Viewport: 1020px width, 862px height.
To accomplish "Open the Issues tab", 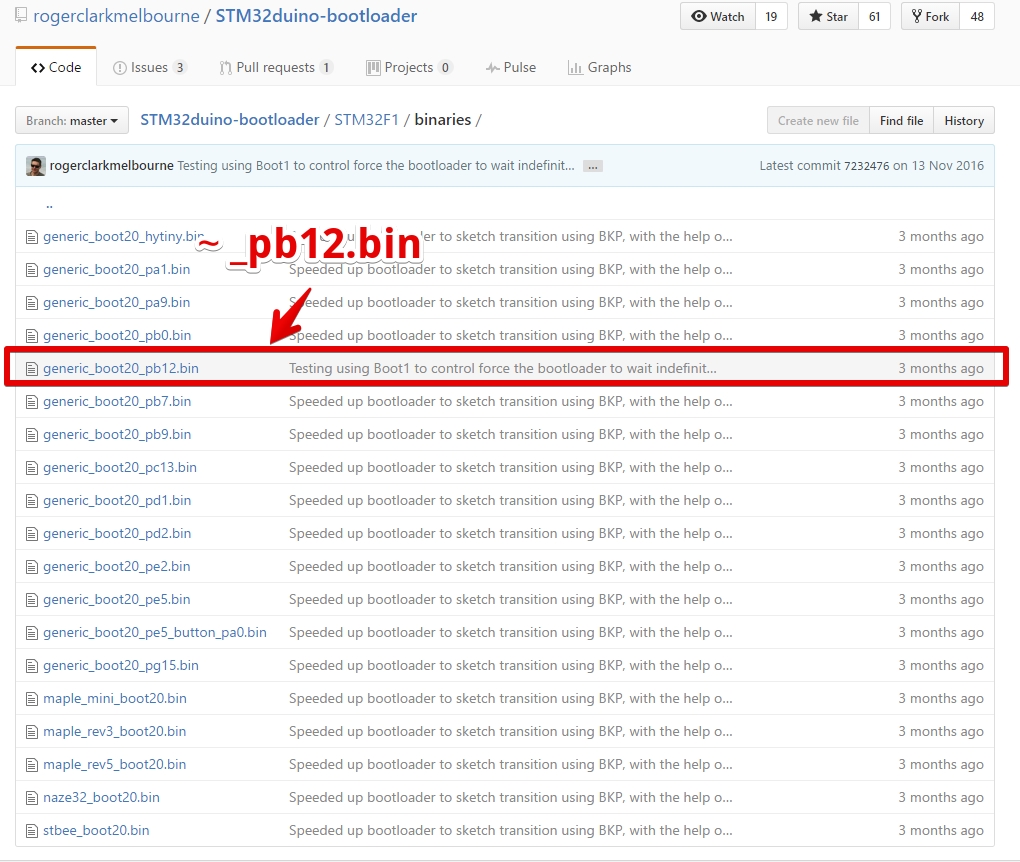I will click(150, 67).
